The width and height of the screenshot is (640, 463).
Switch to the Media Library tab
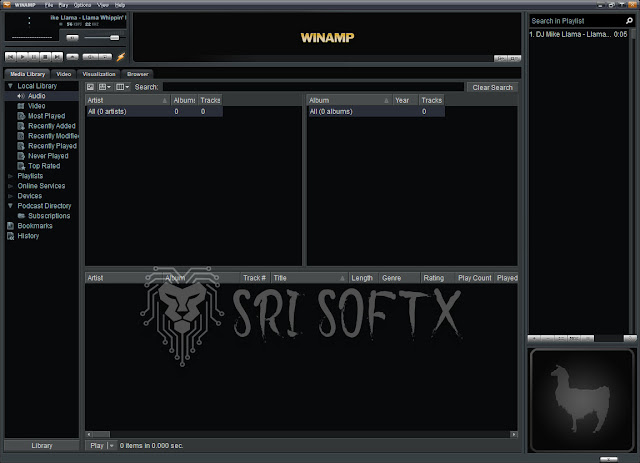(x=27, y=74)
